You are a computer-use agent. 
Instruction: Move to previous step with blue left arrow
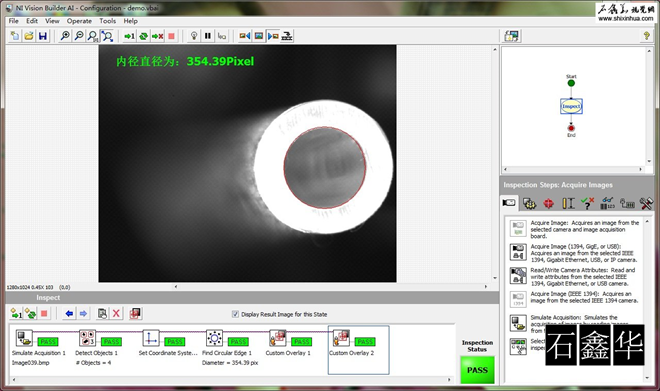pos(69,314)
